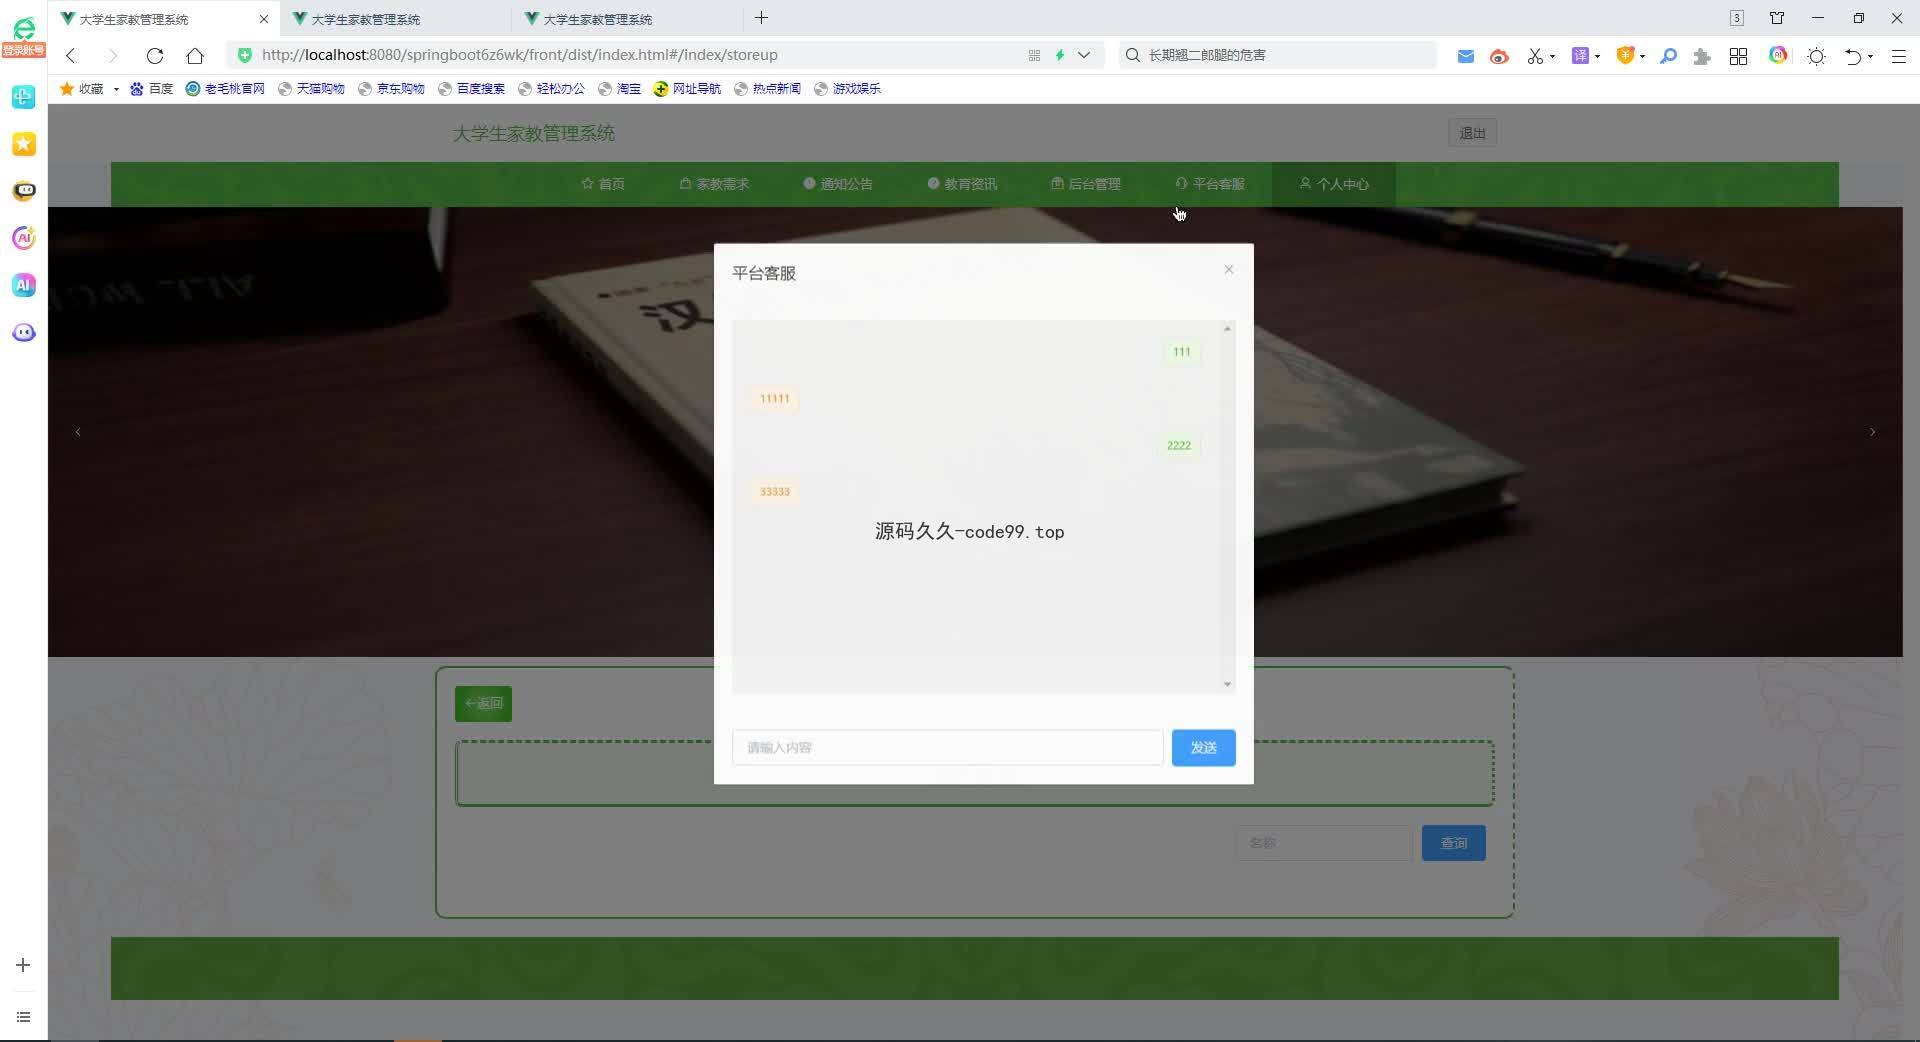Open the sidebar star favorites icon

pos(23,144)
